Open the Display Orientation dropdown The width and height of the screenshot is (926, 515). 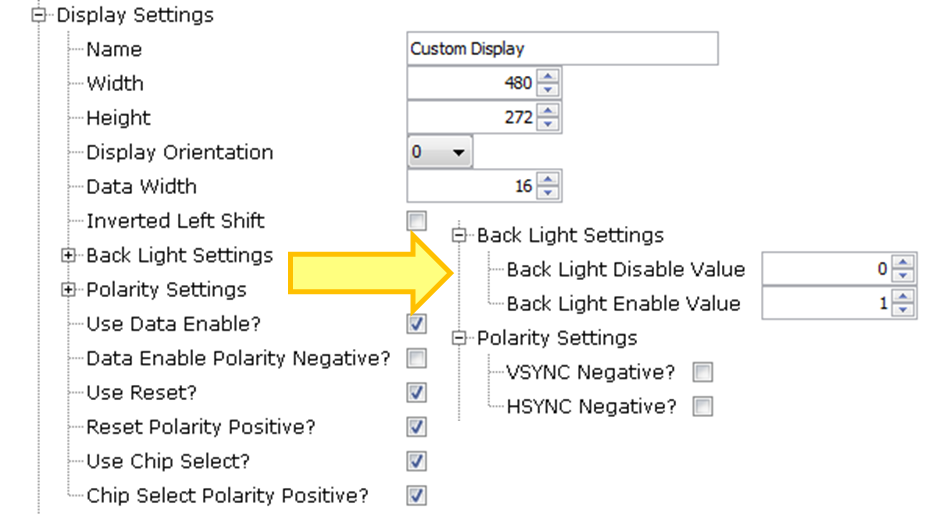pyautogui.click(x=439, y=152)
